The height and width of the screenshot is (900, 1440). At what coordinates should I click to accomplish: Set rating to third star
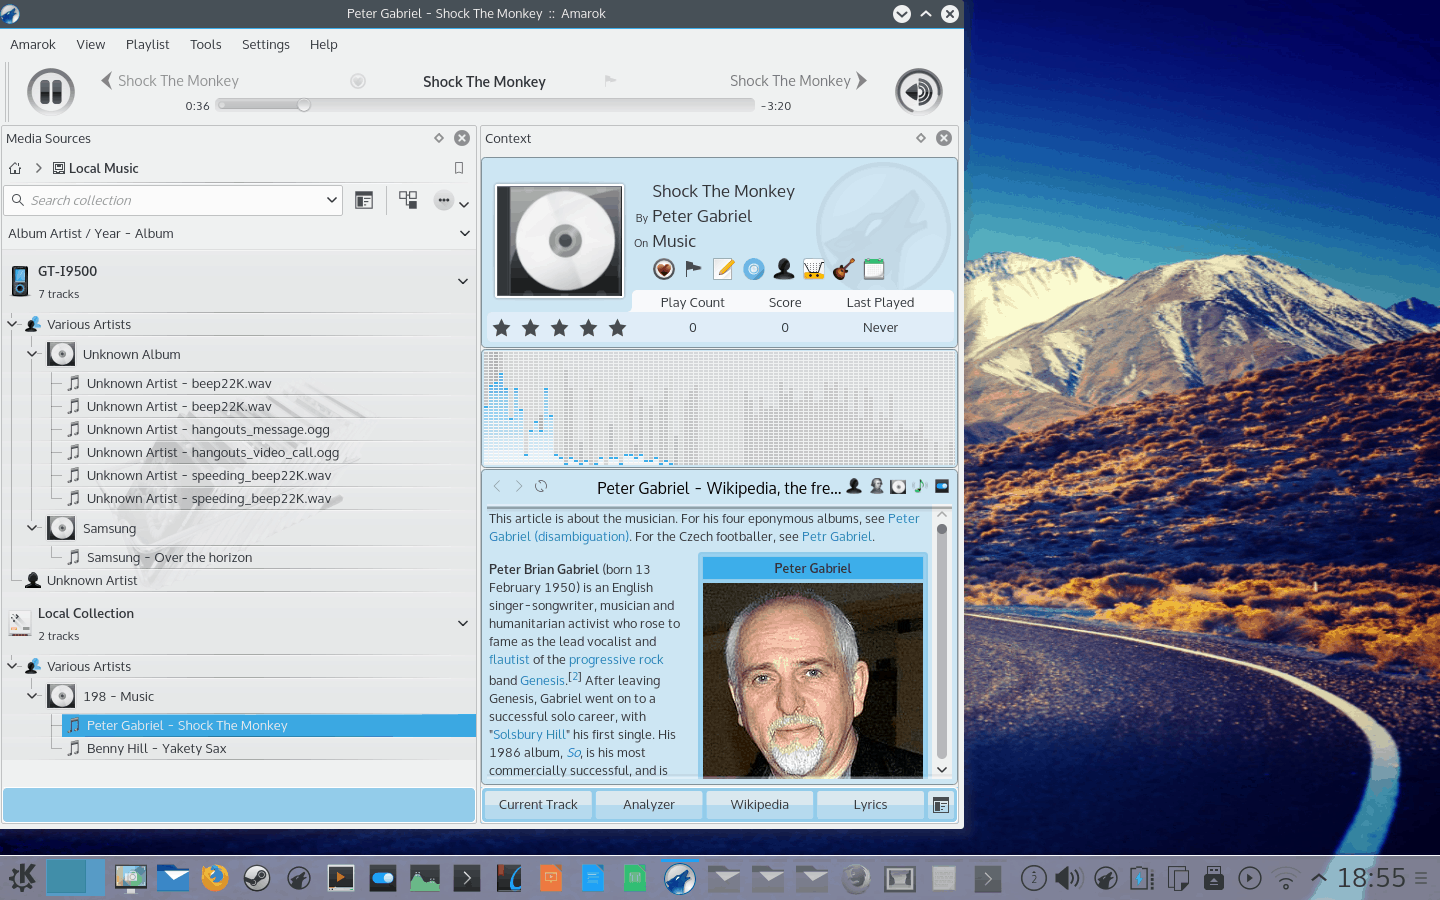point(560,327)
